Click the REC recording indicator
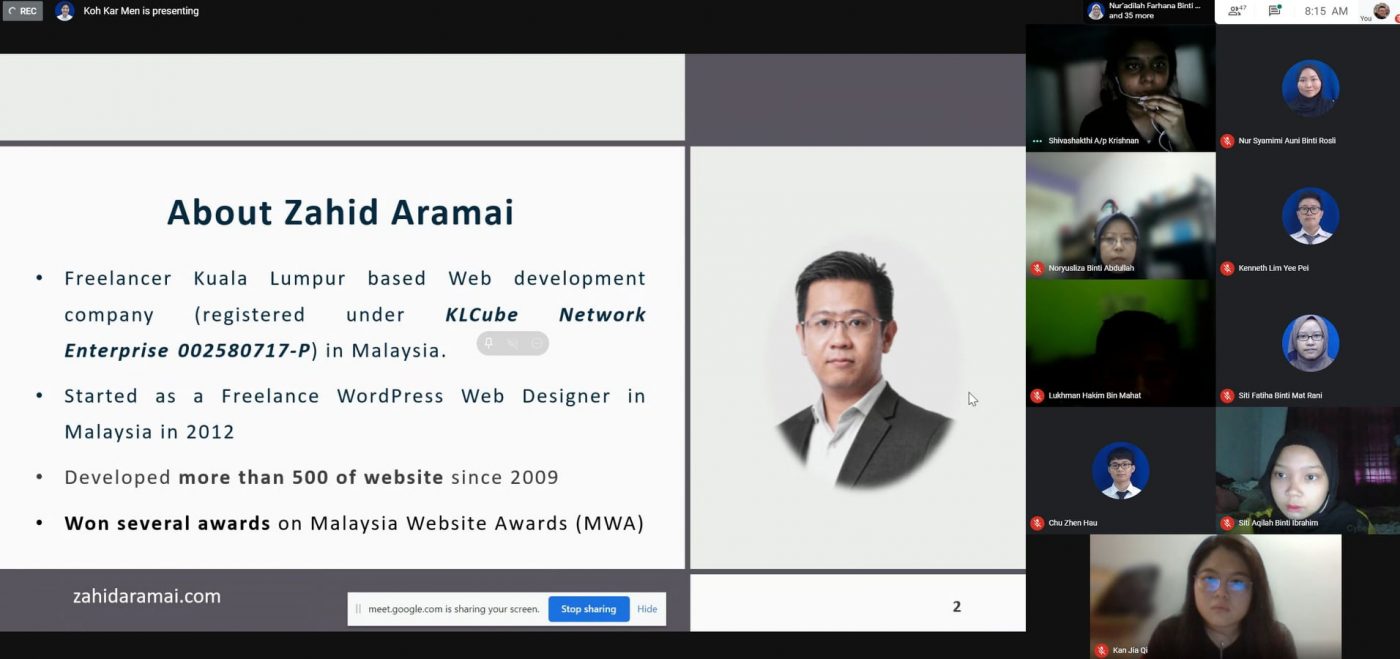1400x659 pixels. pos(21,10)
